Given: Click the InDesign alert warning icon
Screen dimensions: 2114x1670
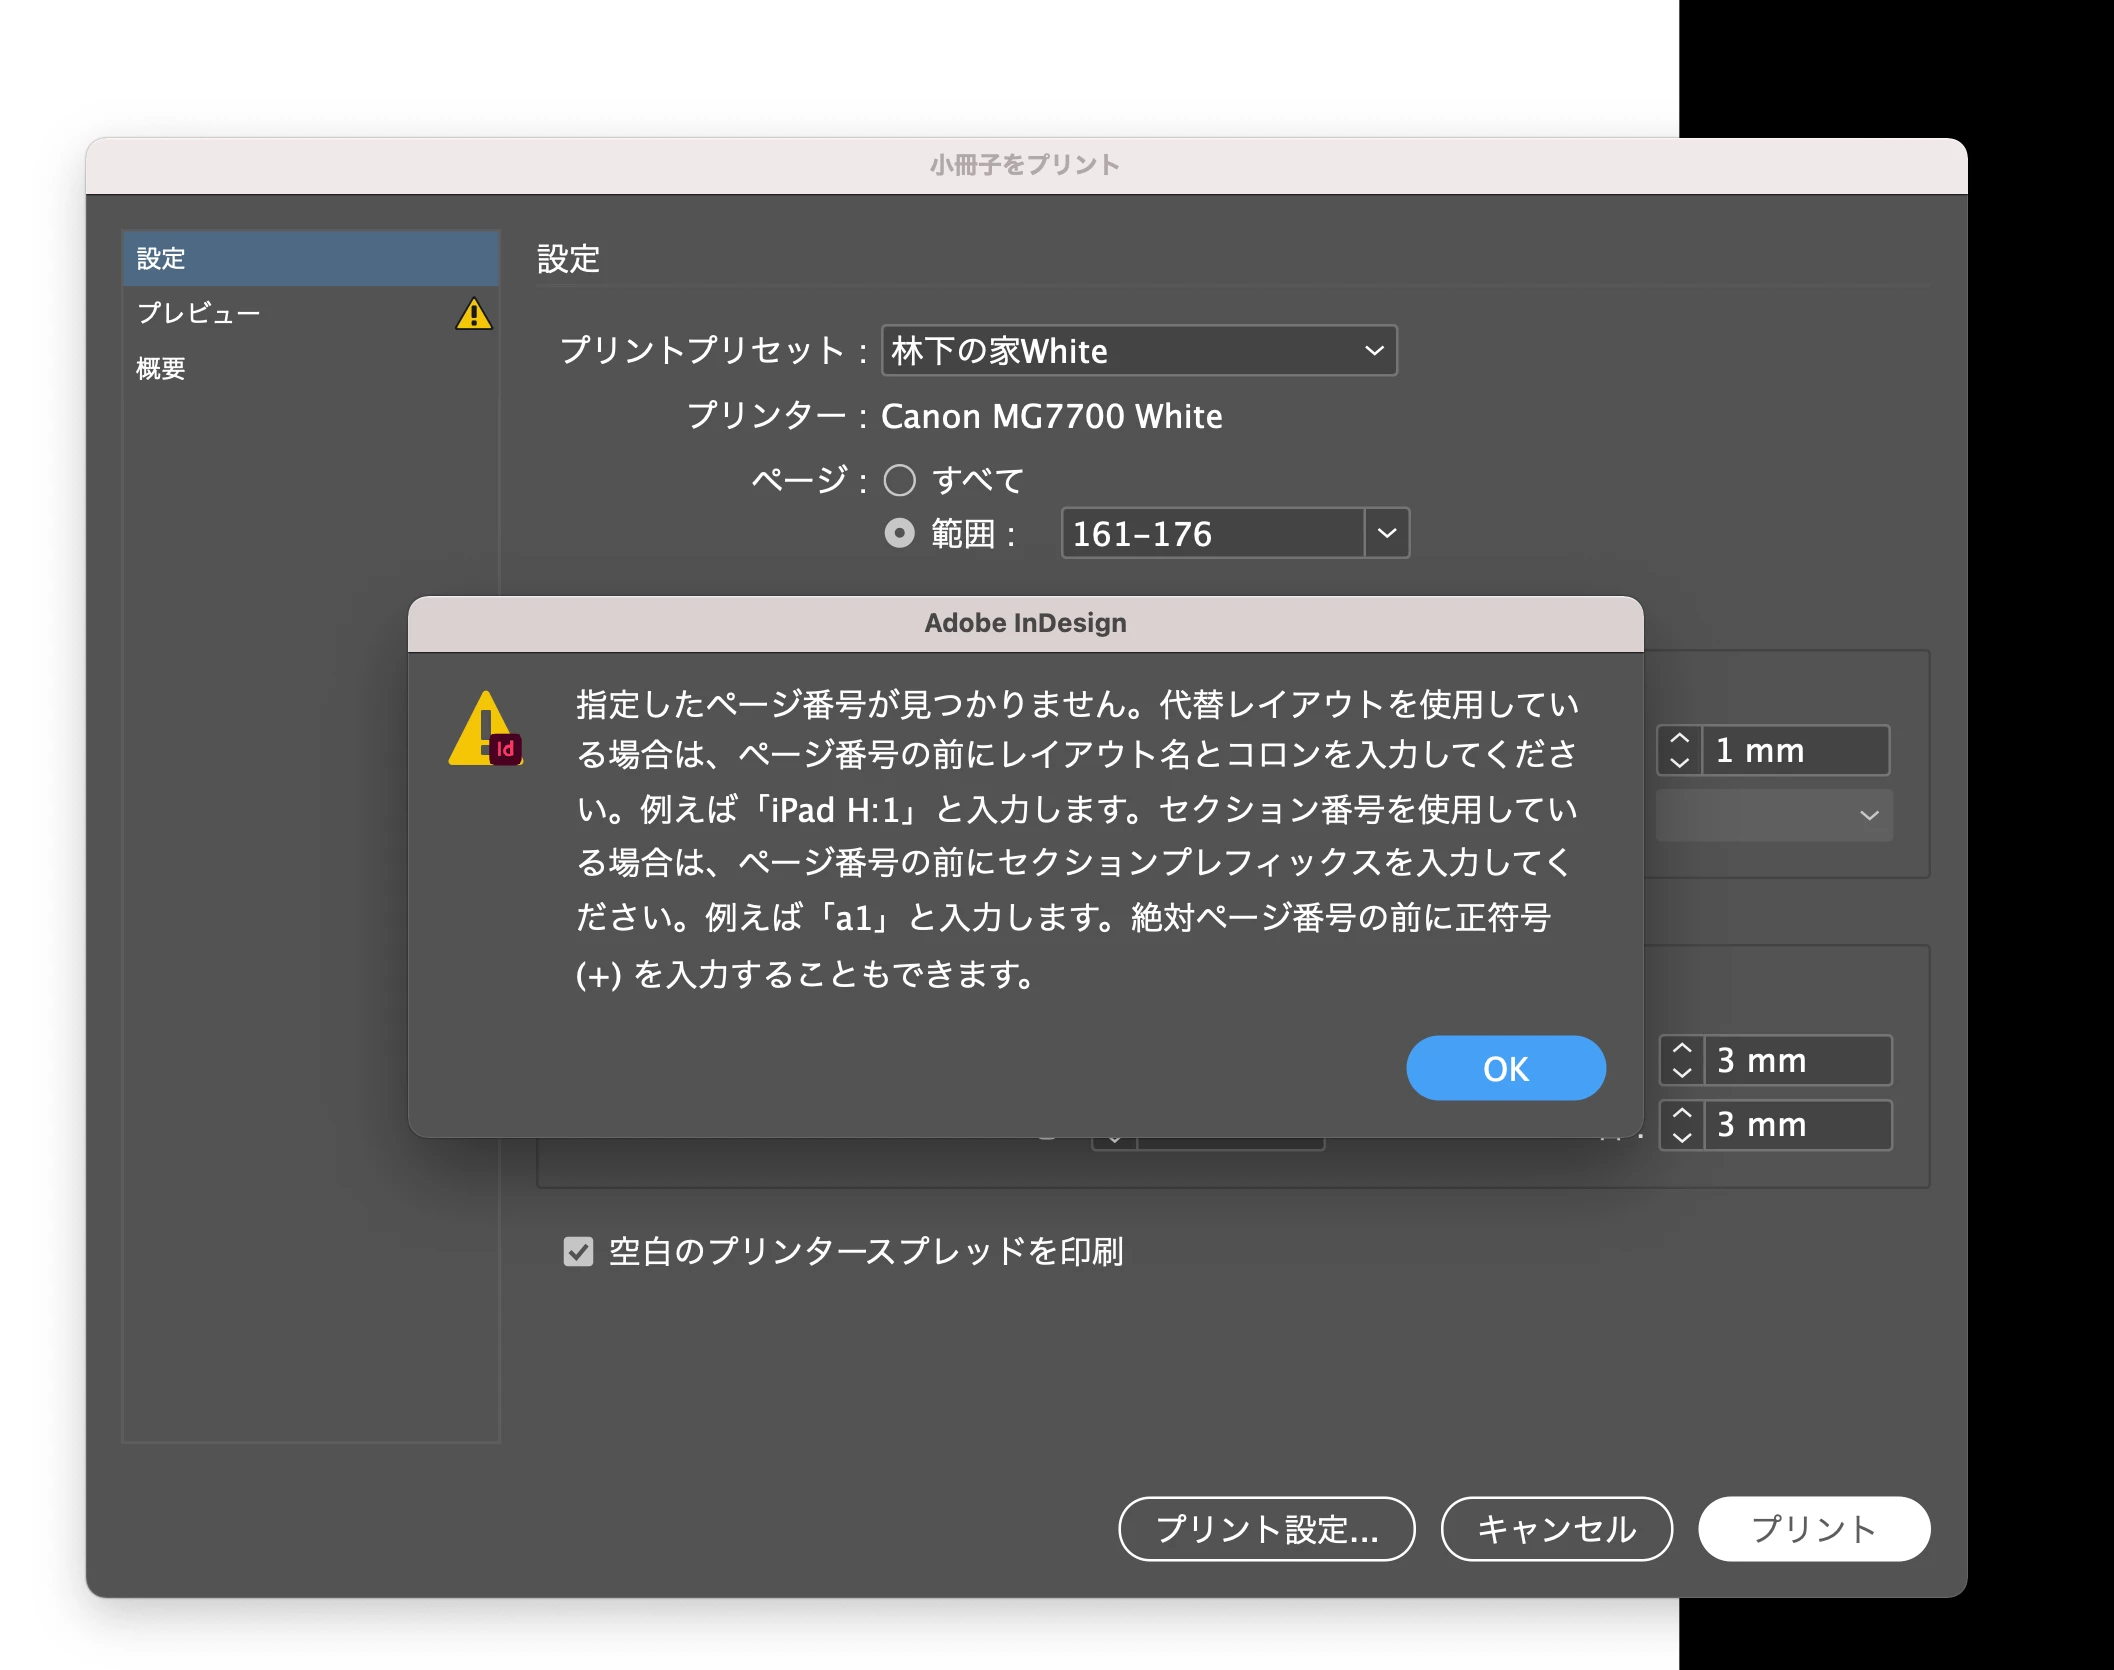Looking at the screenshot, I should tap(485, 730).
